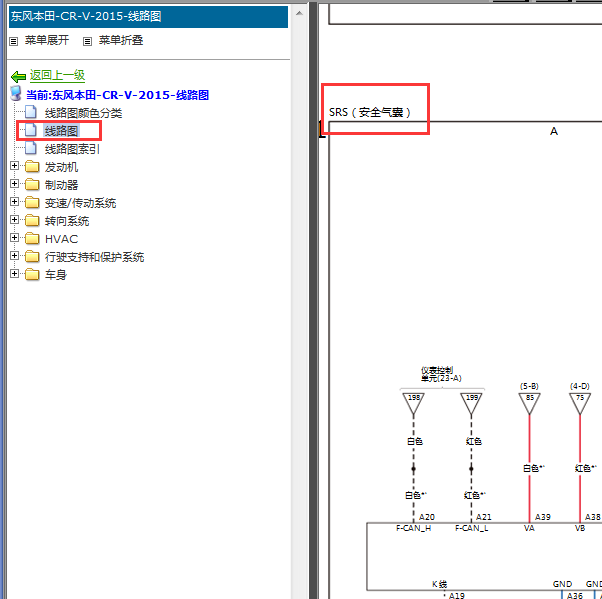Image resolution: width=602 pixels, height=599 pixels.
Task: Click the 制动器 folder icon
Action: click(32, 185)
